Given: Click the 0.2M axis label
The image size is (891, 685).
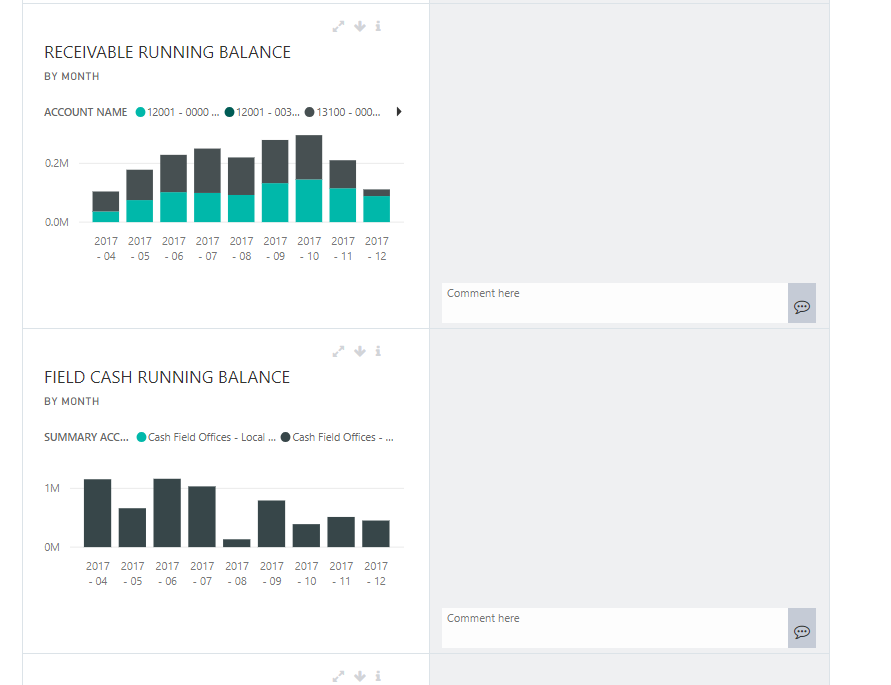Looking at the screenshot, I should (57, 163).
